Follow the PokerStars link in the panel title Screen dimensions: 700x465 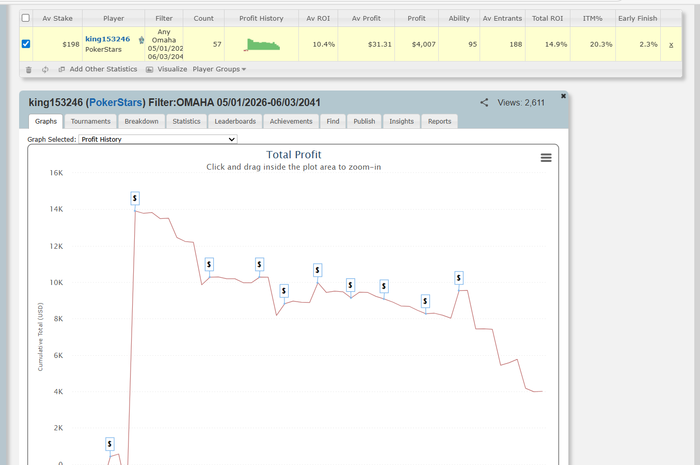tap(116, 103)
